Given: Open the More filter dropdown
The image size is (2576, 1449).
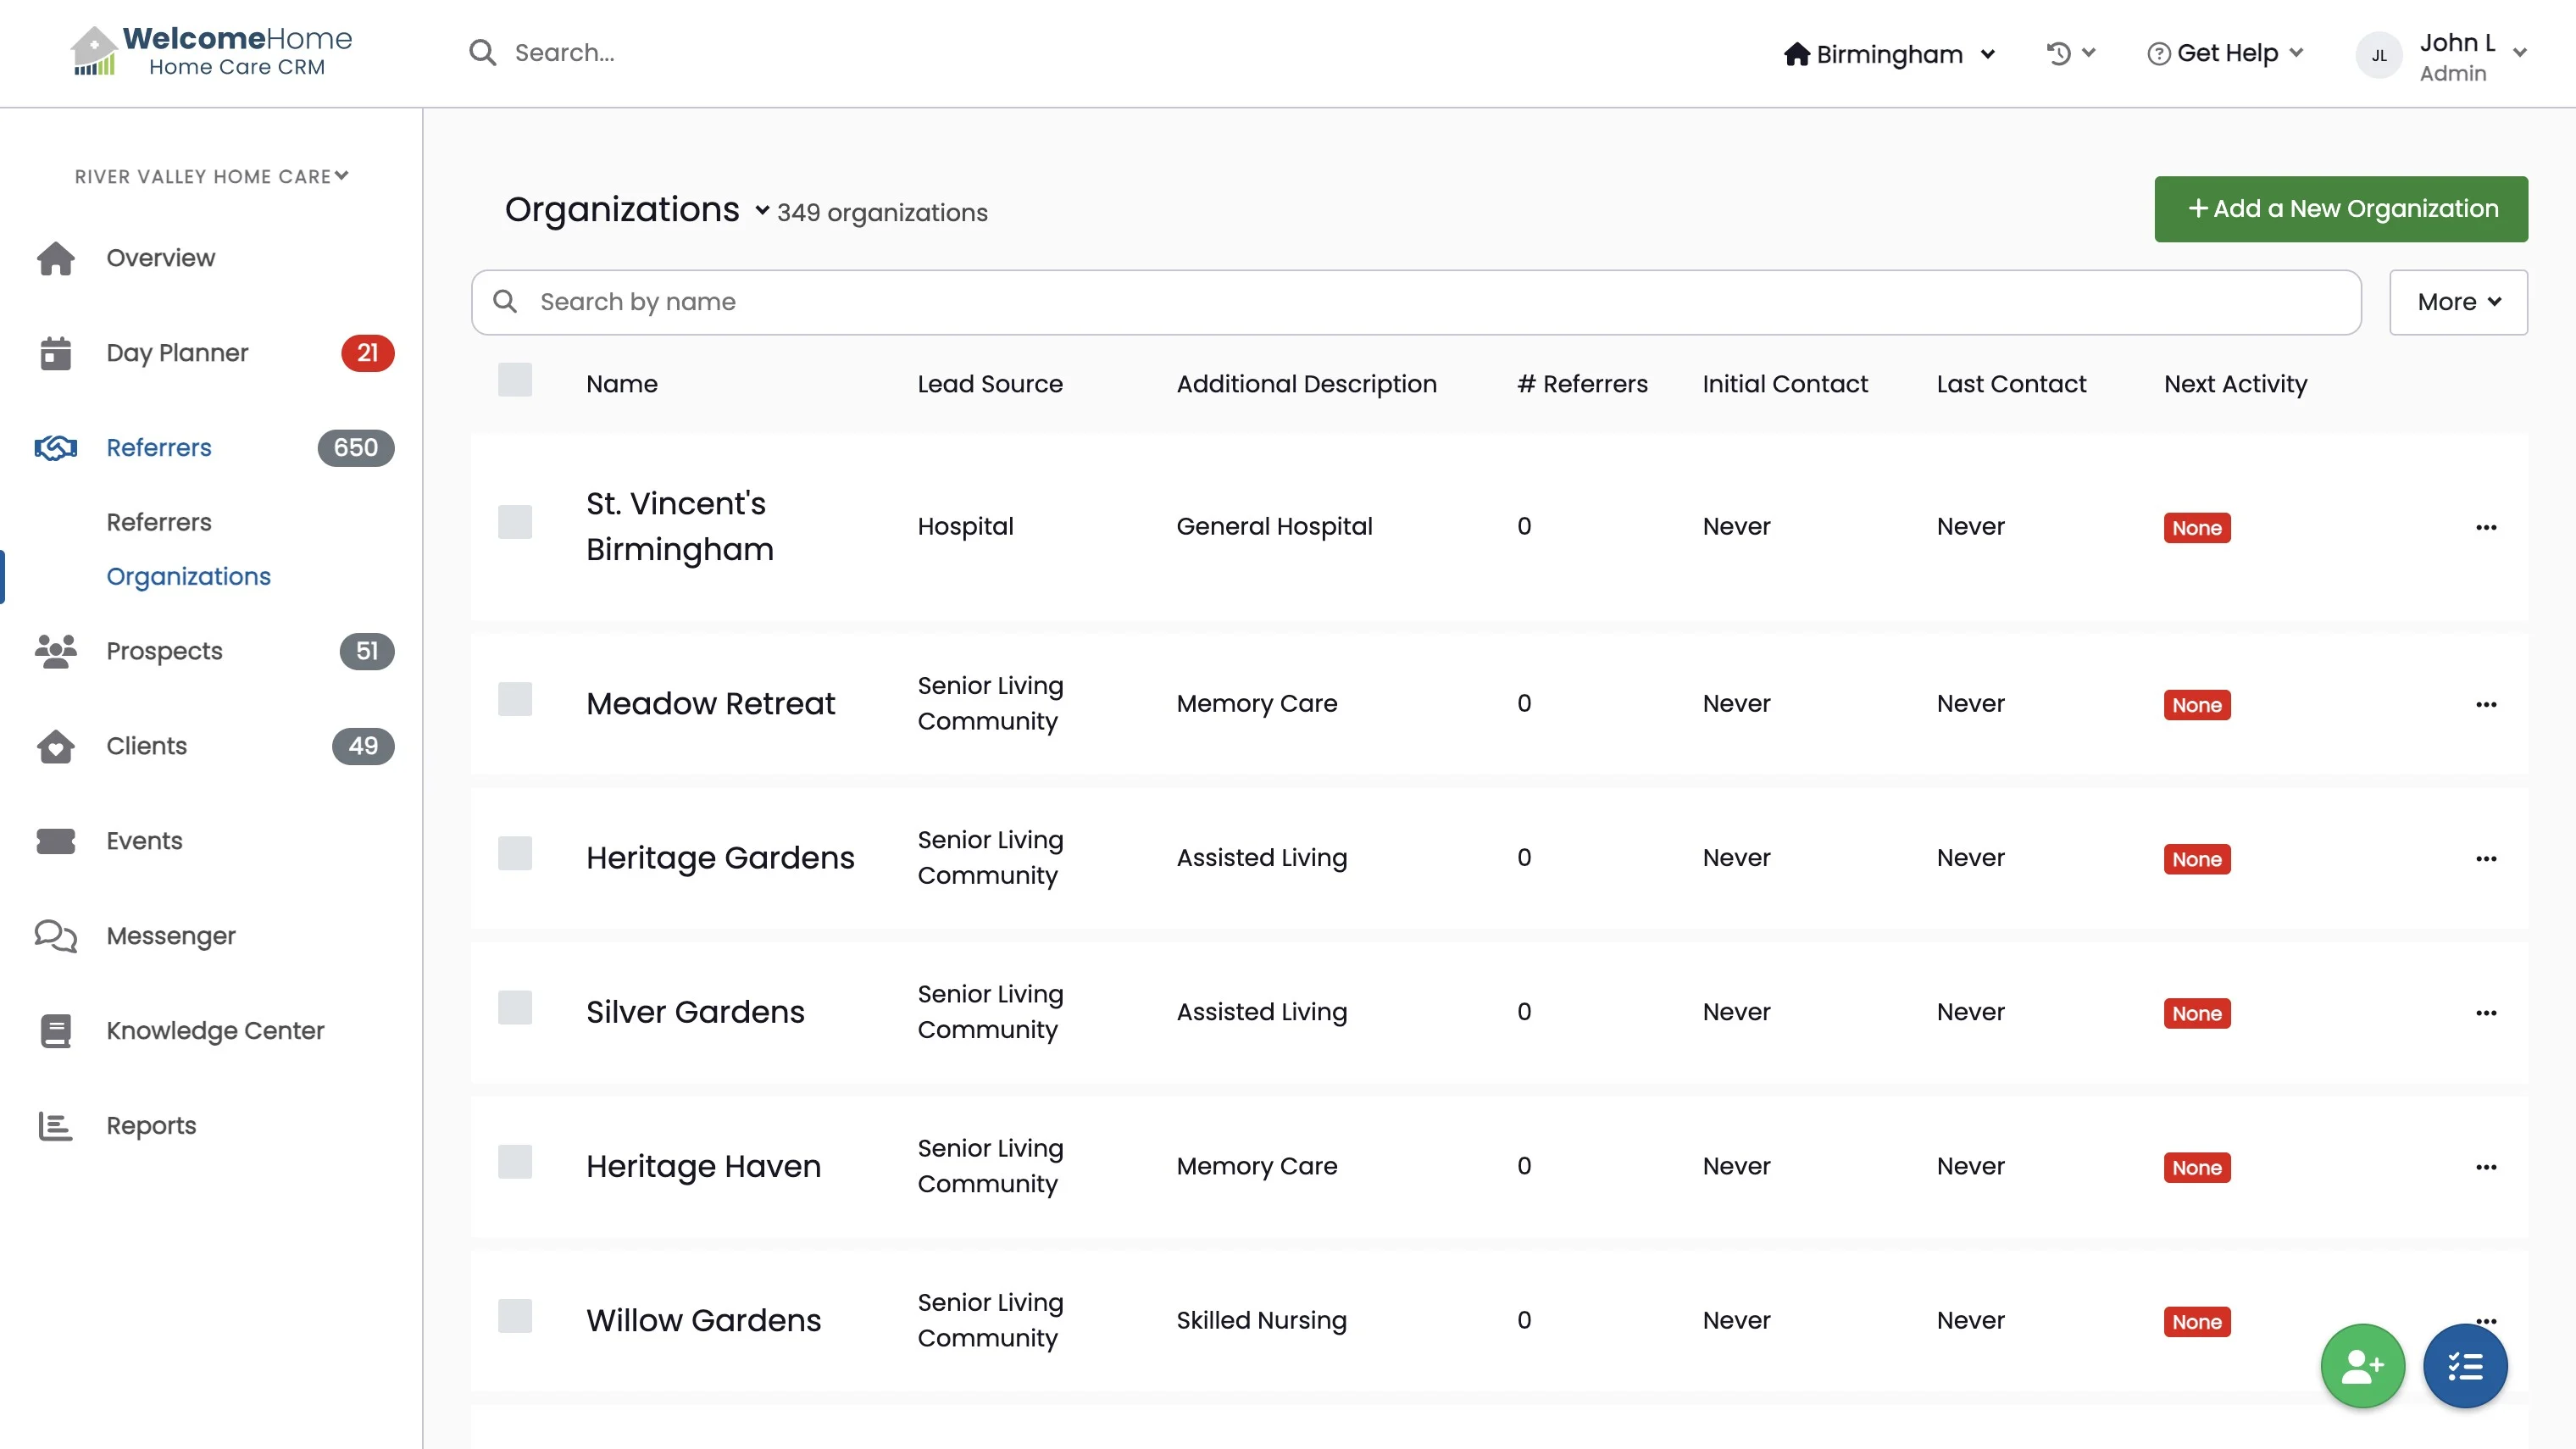Looking at the screenshot, I should pos(2458,302).
